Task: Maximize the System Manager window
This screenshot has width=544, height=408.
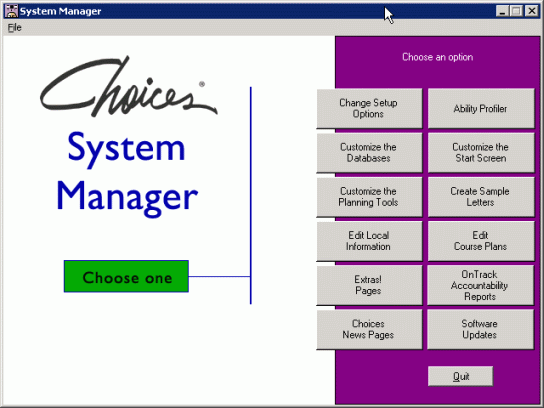Action: 516,11
